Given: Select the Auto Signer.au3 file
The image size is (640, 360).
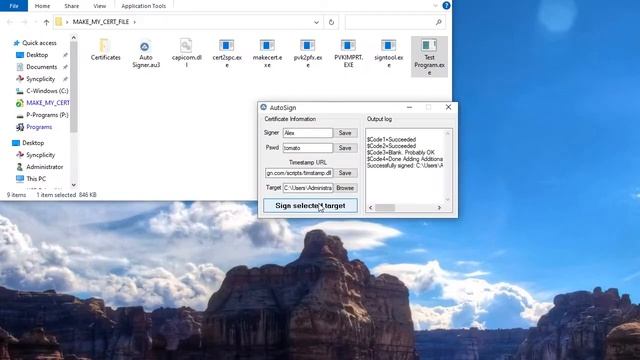Looking at the screenshot, I should click(146, 53).
